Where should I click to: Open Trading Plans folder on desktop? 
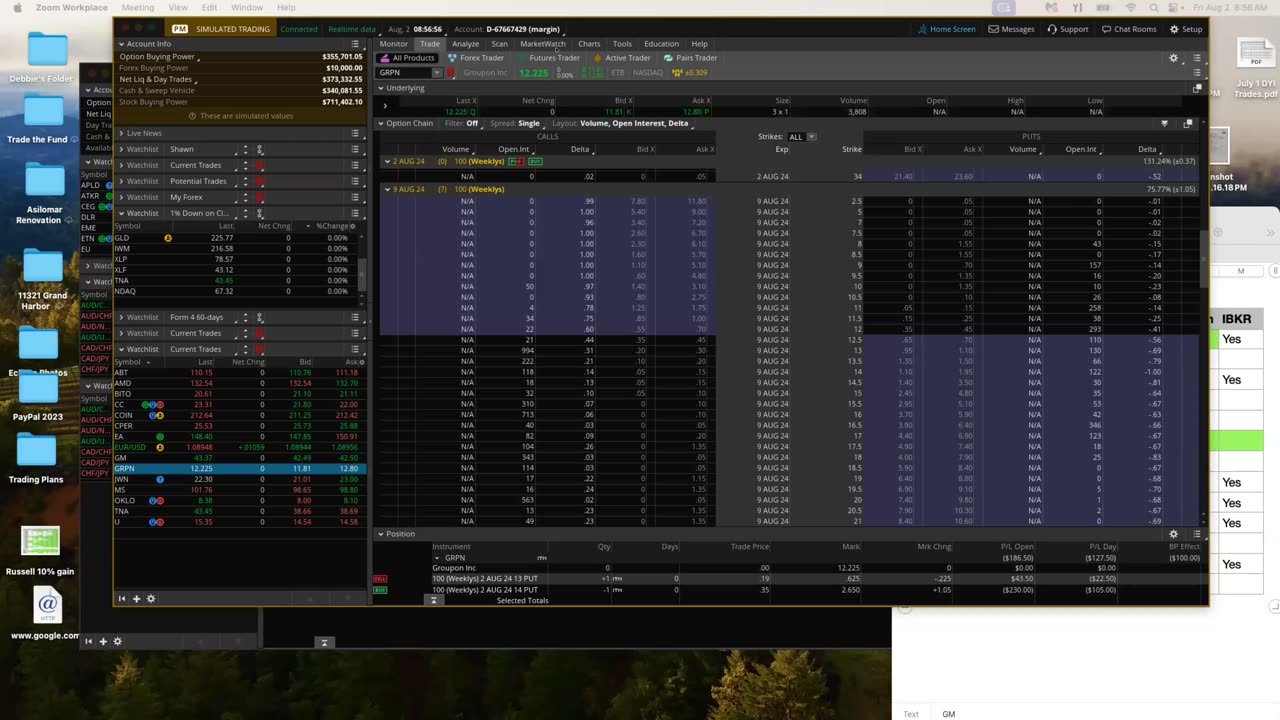[x=37, y=457]
